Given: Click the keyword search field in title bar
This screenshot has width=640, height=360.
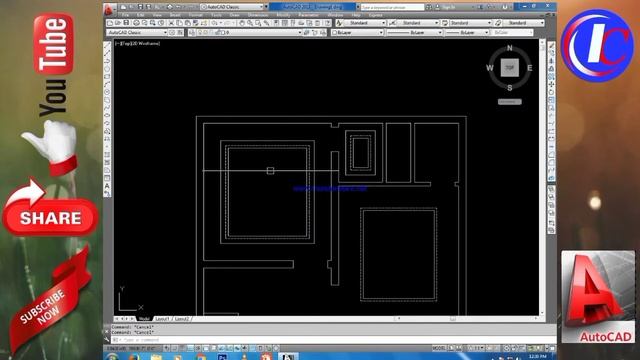Looking at the screenshot, I should pyautogui.click(x=393, y=7).
